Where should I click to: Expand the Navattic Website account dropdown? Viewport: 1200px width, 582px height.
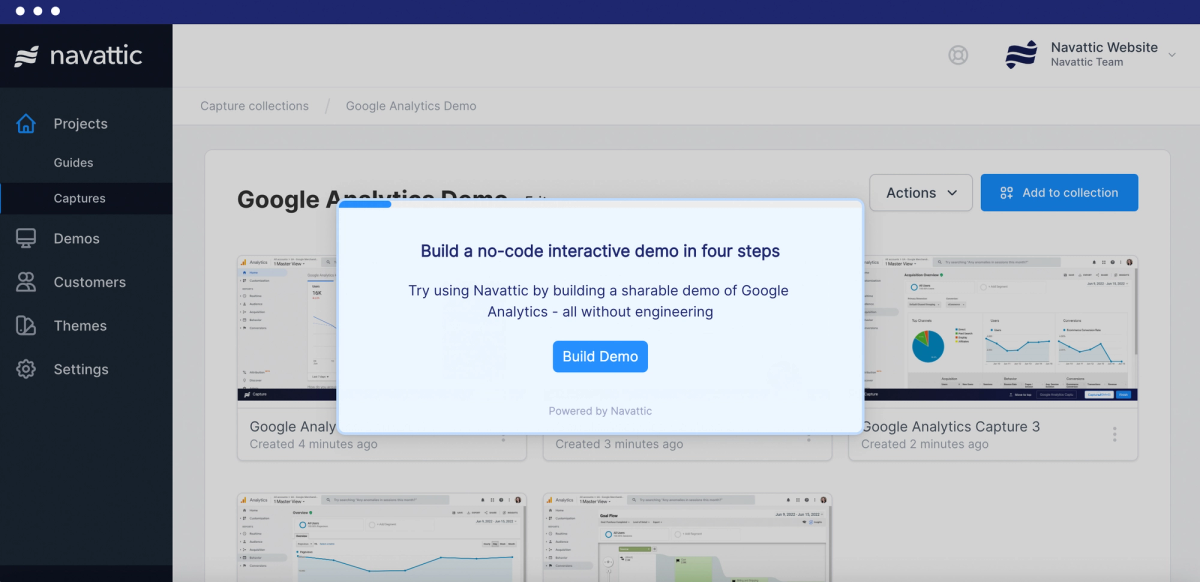1172,55
